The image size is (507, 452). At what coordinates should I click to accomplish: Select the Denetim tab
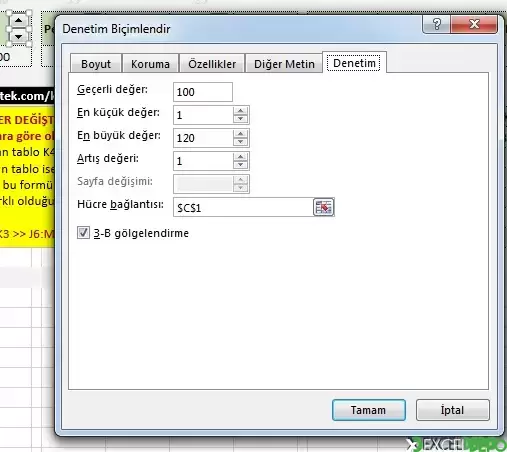click(x=354, y=63)
